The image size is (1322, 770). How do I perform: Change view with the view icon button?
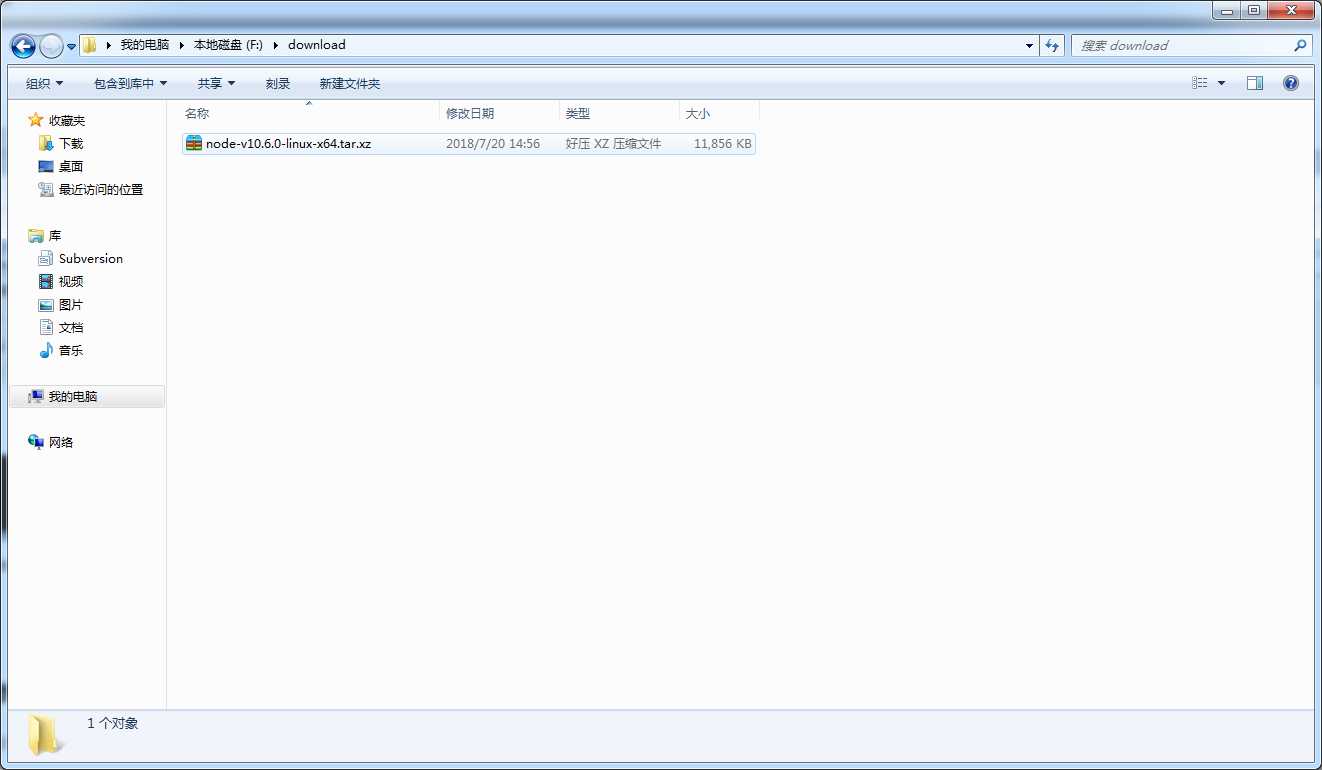point(1200,83)
